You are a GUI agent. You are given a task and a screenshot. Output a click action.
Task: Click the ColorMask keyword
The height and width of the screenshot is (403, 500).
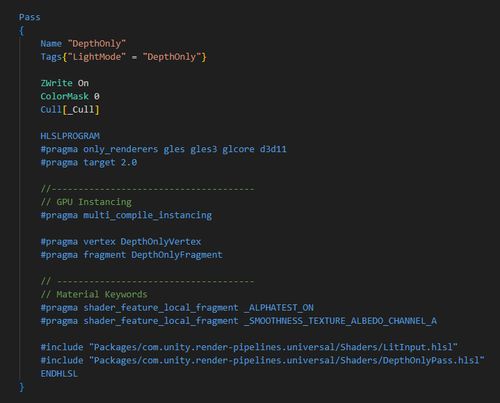tap(64, 96)
